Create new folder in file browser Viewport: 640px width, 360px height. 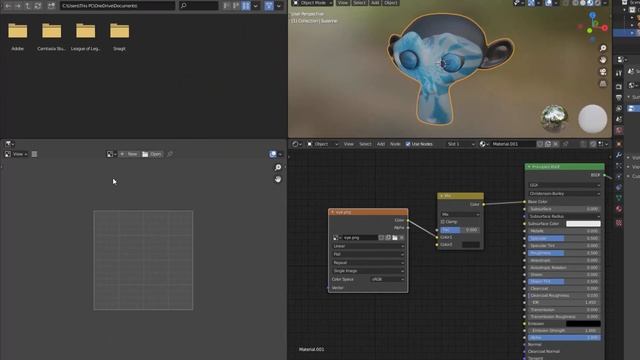[x=51, y=6]
